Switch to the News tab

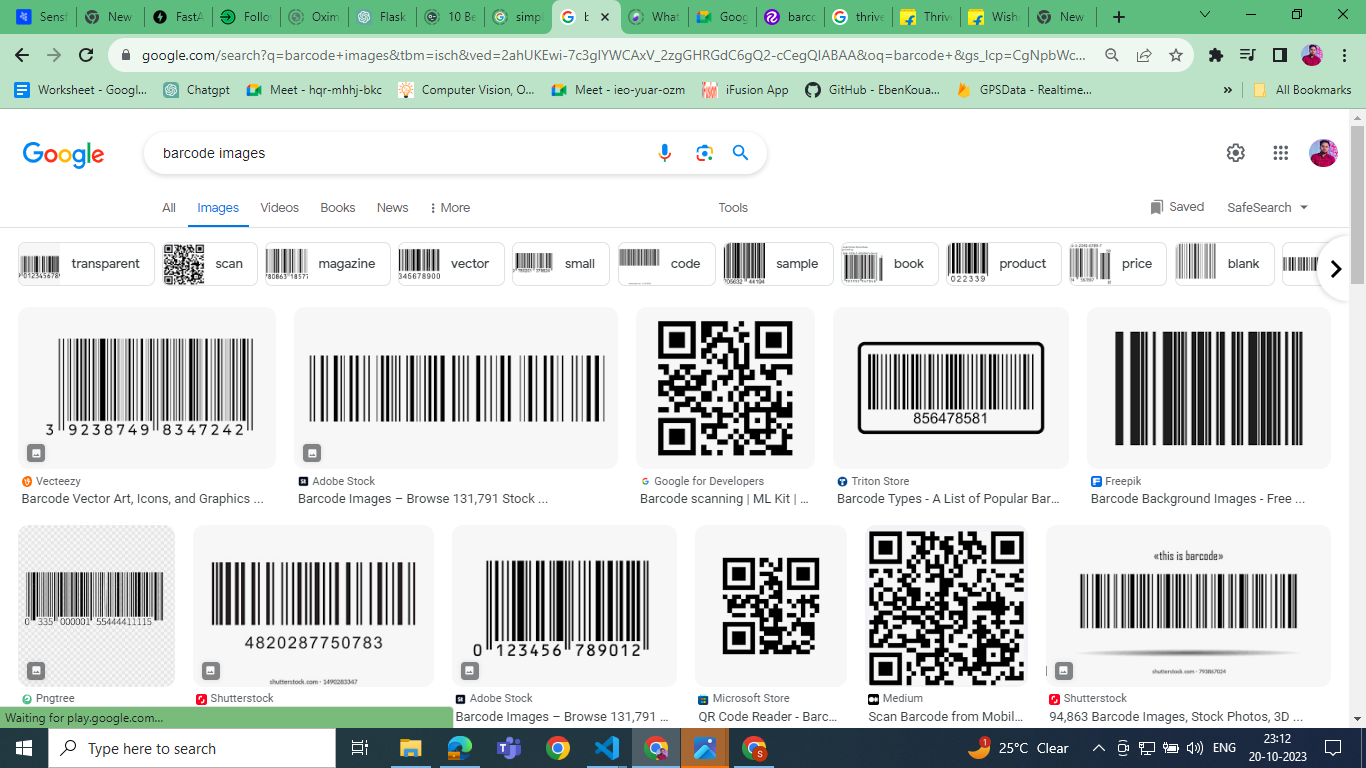[x=392, y=208]
